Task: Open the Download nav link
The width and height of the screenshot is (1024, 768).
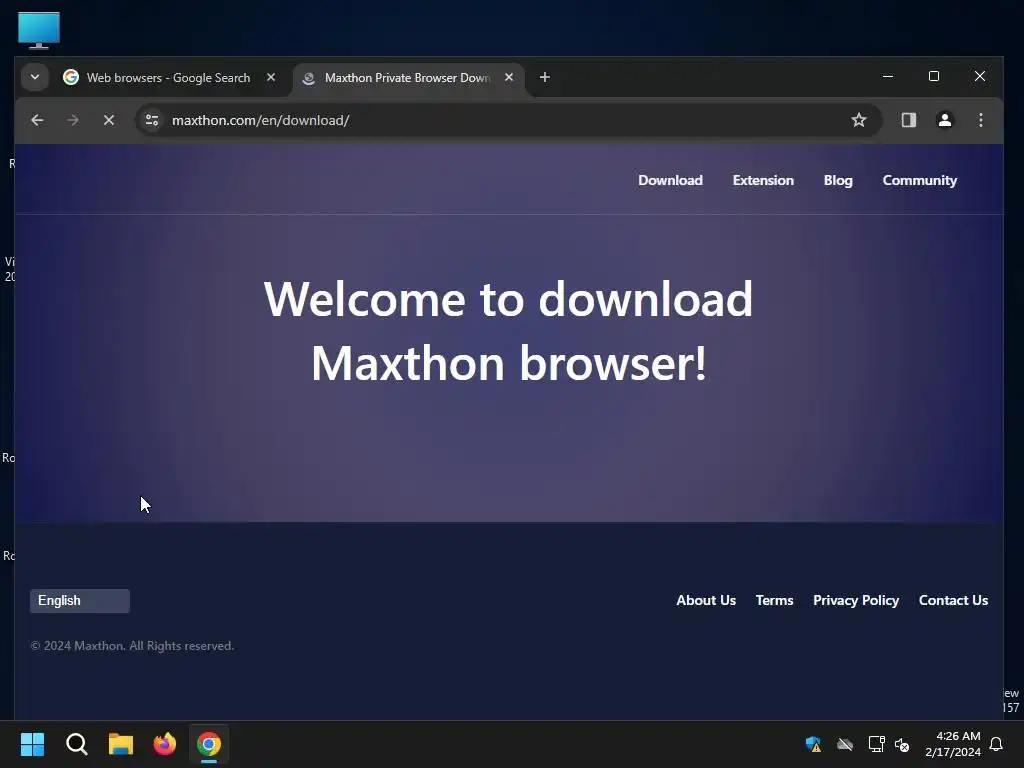Action: click(670, 180)
